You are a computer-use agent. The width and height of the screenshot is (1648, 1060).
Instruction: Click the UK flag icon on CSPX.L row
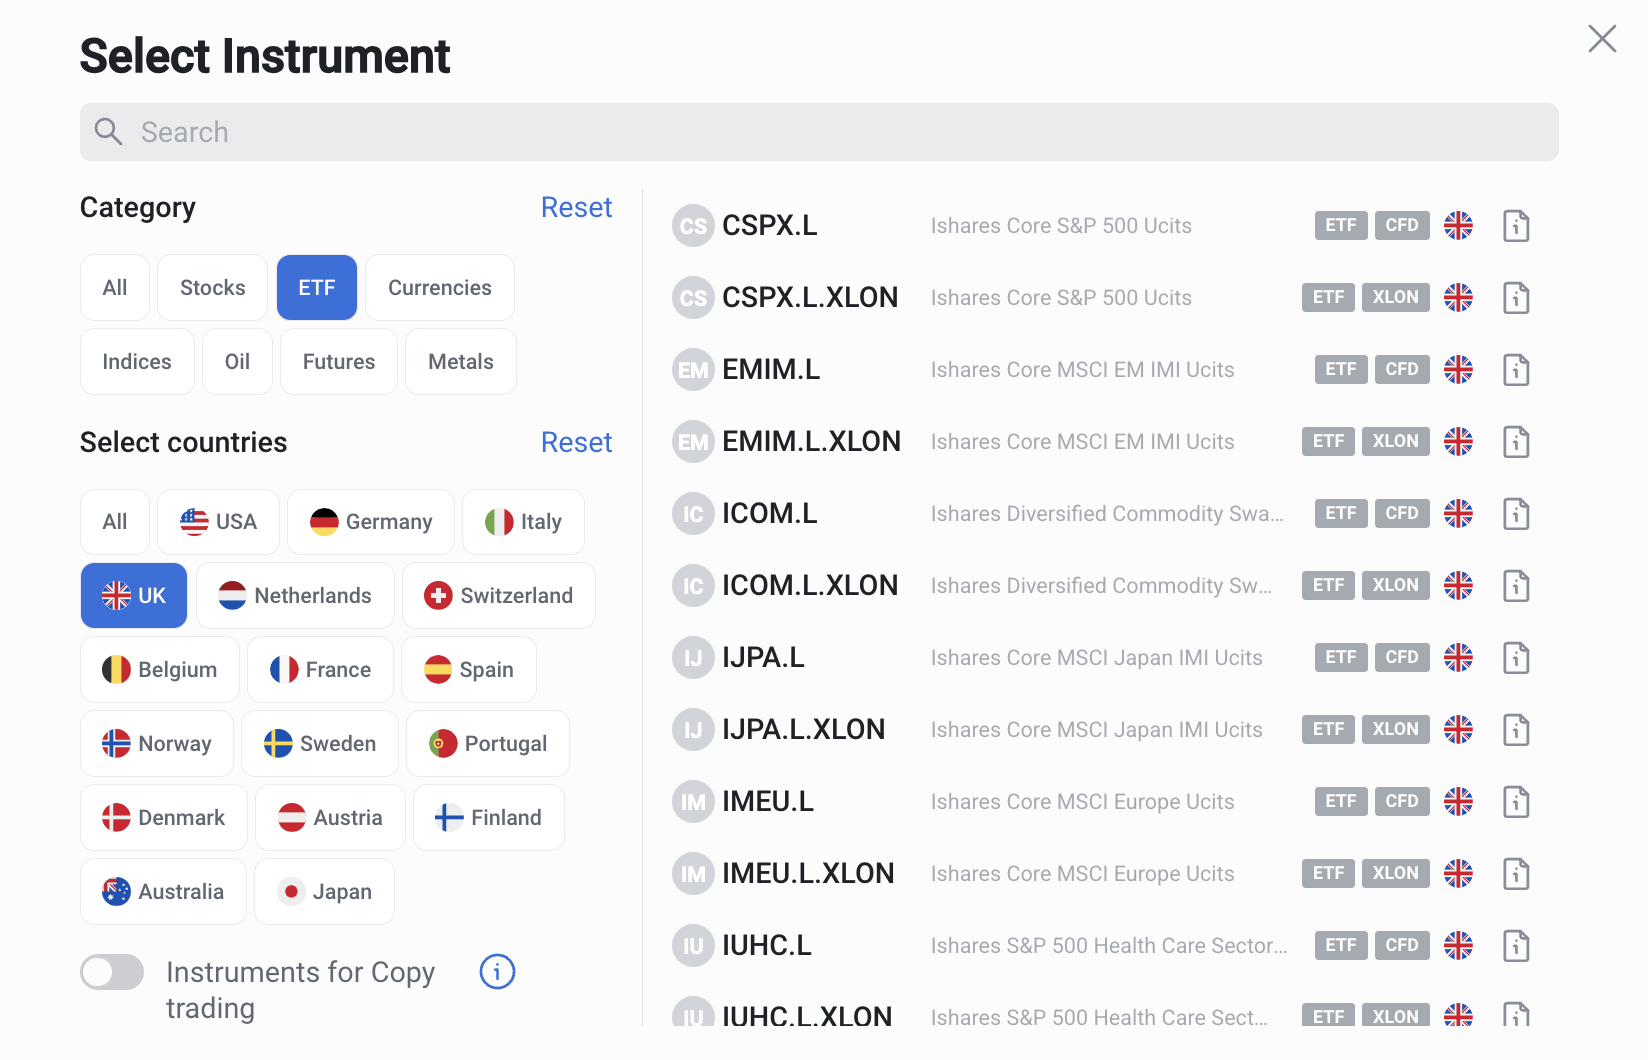click(1458, 226)
